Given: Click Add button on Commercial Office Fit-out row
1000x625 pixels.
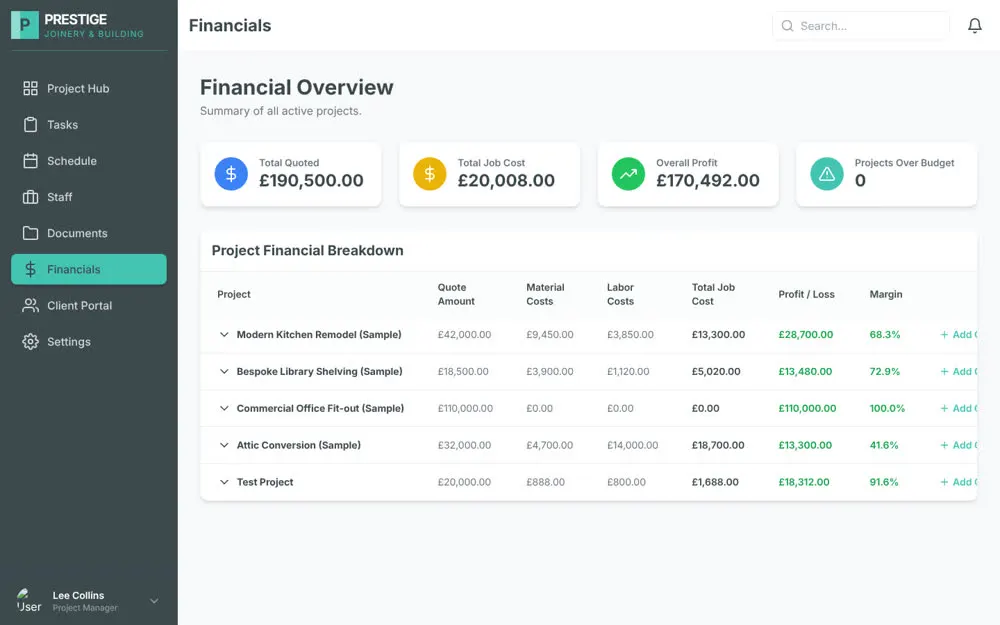Looking at the screenshot, I should point(958,408).
